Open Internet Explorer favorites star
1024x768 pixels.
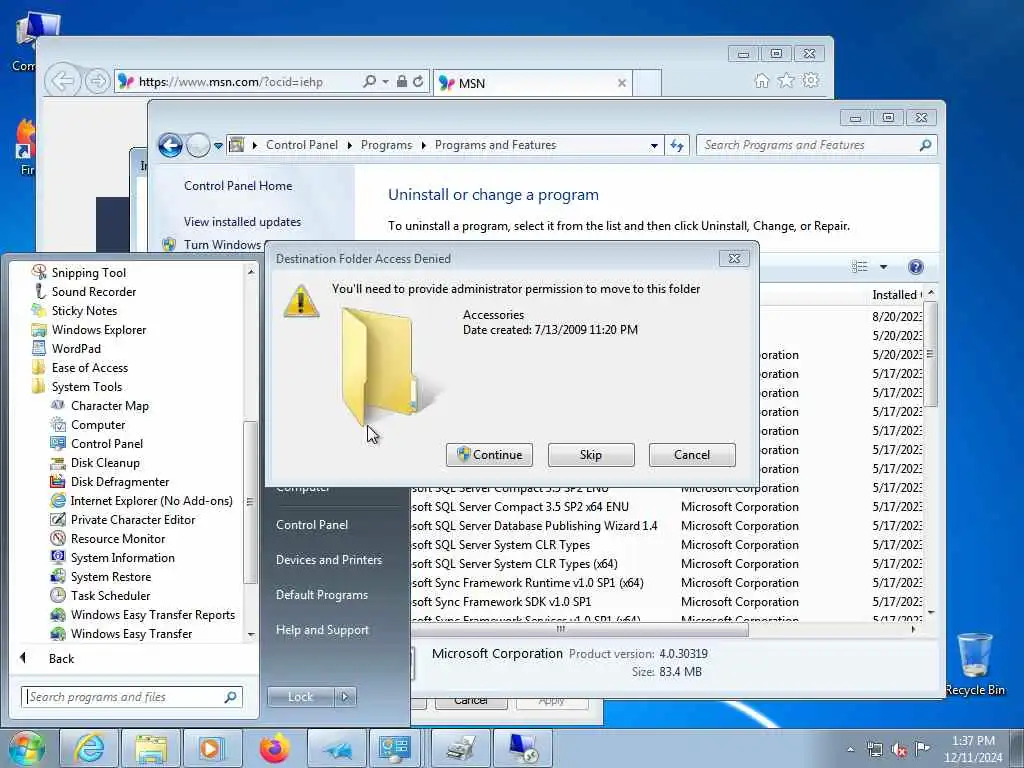(x=786, y=80)
